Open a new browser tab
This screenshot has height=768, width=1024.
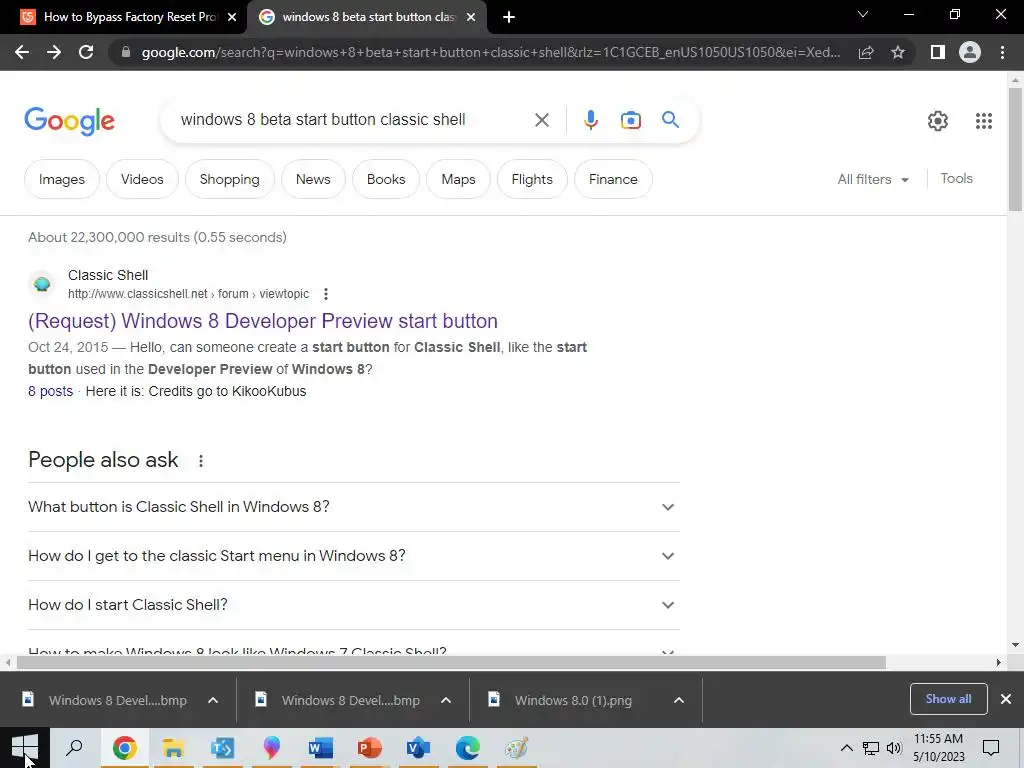(509, 18)
